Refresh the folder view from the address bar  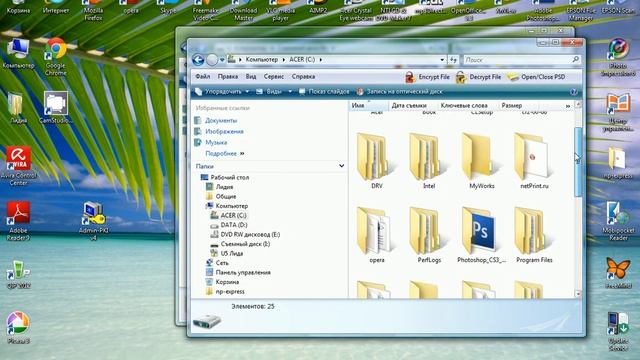(x=453, y=60)
